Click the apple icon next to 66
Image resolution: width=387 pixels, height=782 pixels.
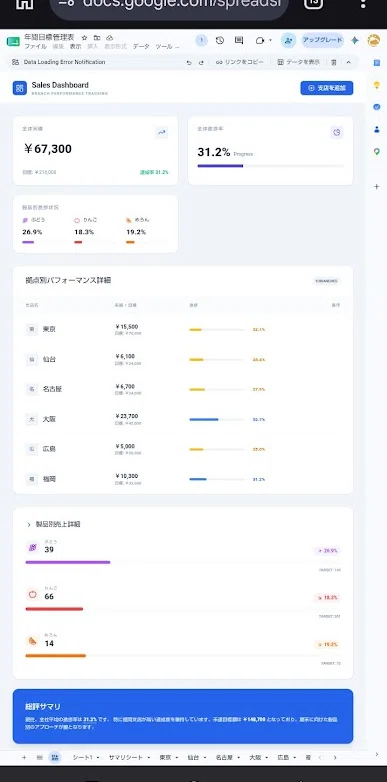(x=32, y=594)
